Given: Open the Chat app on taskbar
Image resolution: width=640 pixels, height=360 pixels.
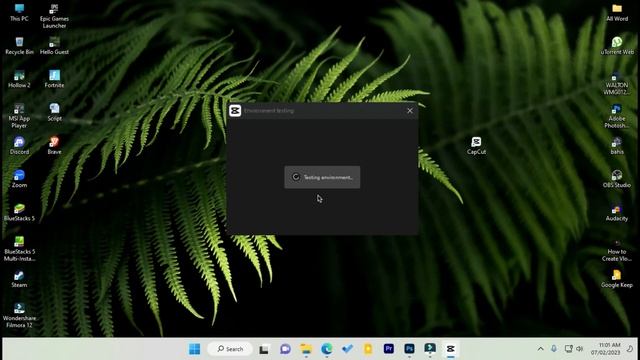Looking at the screenshot, I should [x=285, y=349].
